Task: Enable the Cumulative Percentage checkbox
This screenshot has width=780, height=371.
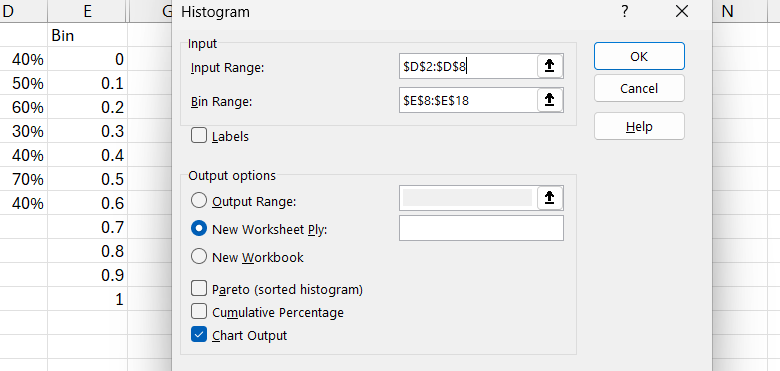Action: pos(199,312)
